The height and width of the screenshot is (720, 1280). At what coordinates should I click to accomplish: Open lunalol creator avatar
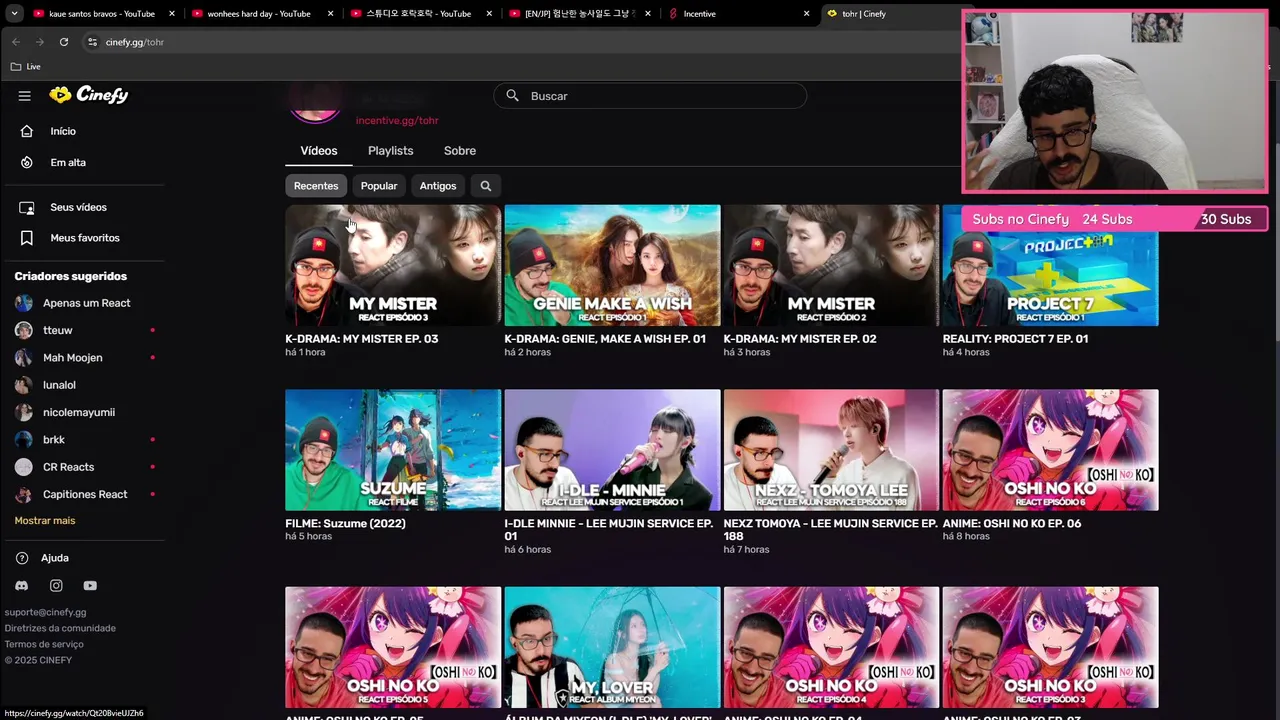24,385
